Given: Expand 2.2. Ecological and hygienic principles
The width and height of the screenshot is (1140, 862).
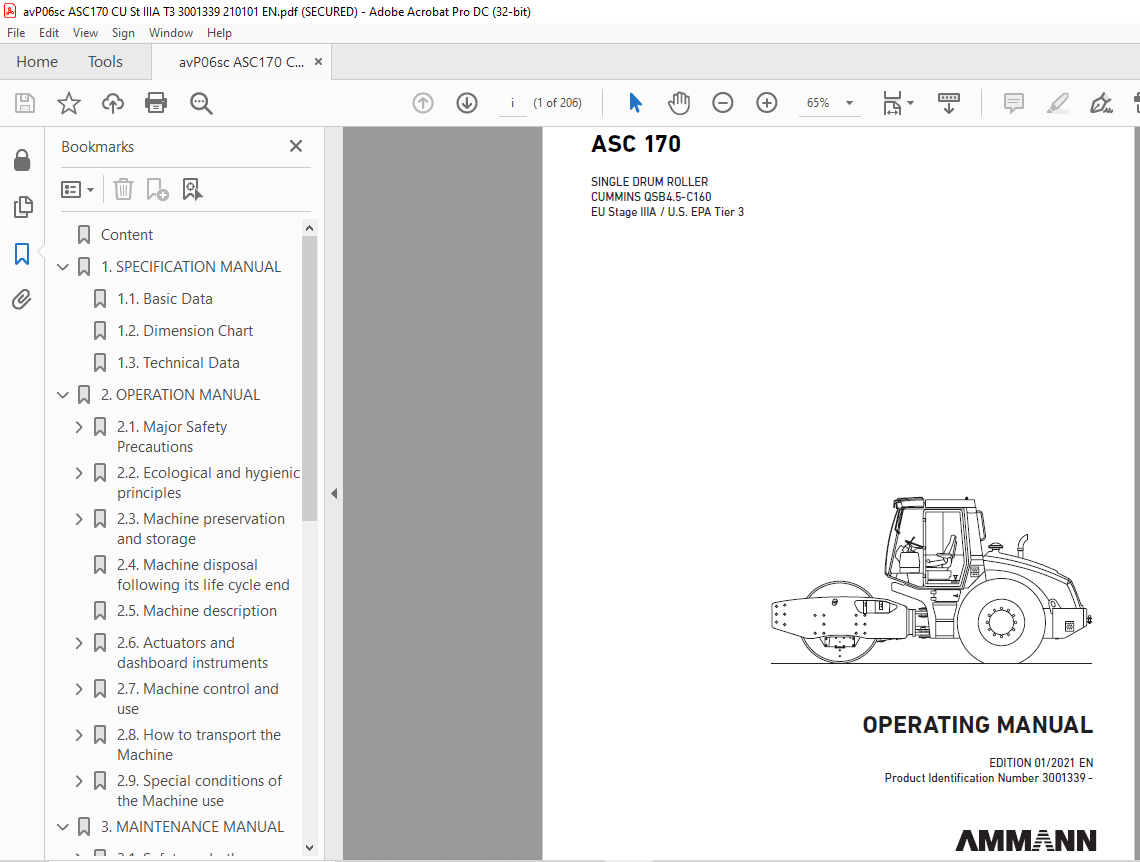Looking at the screenshot, I should tap(79, 473).
